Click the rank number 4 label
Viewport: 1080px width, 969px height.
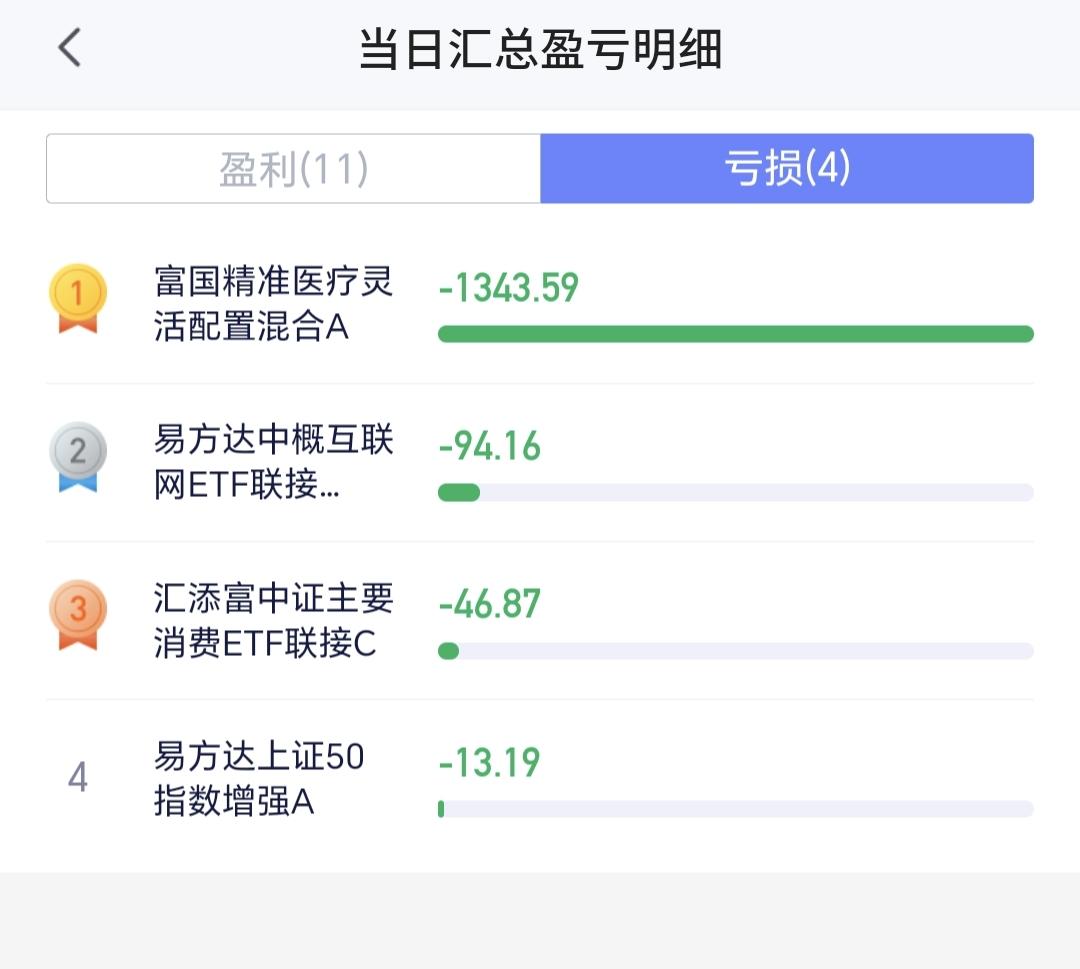(x=78, y=777)
